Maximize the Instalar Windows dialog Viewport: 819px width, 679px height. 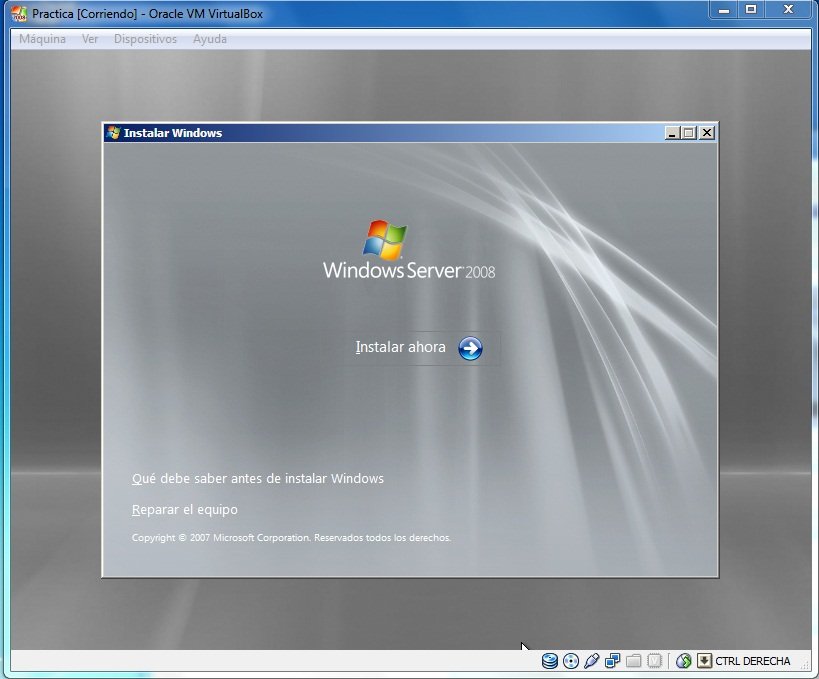coord(688,133)
